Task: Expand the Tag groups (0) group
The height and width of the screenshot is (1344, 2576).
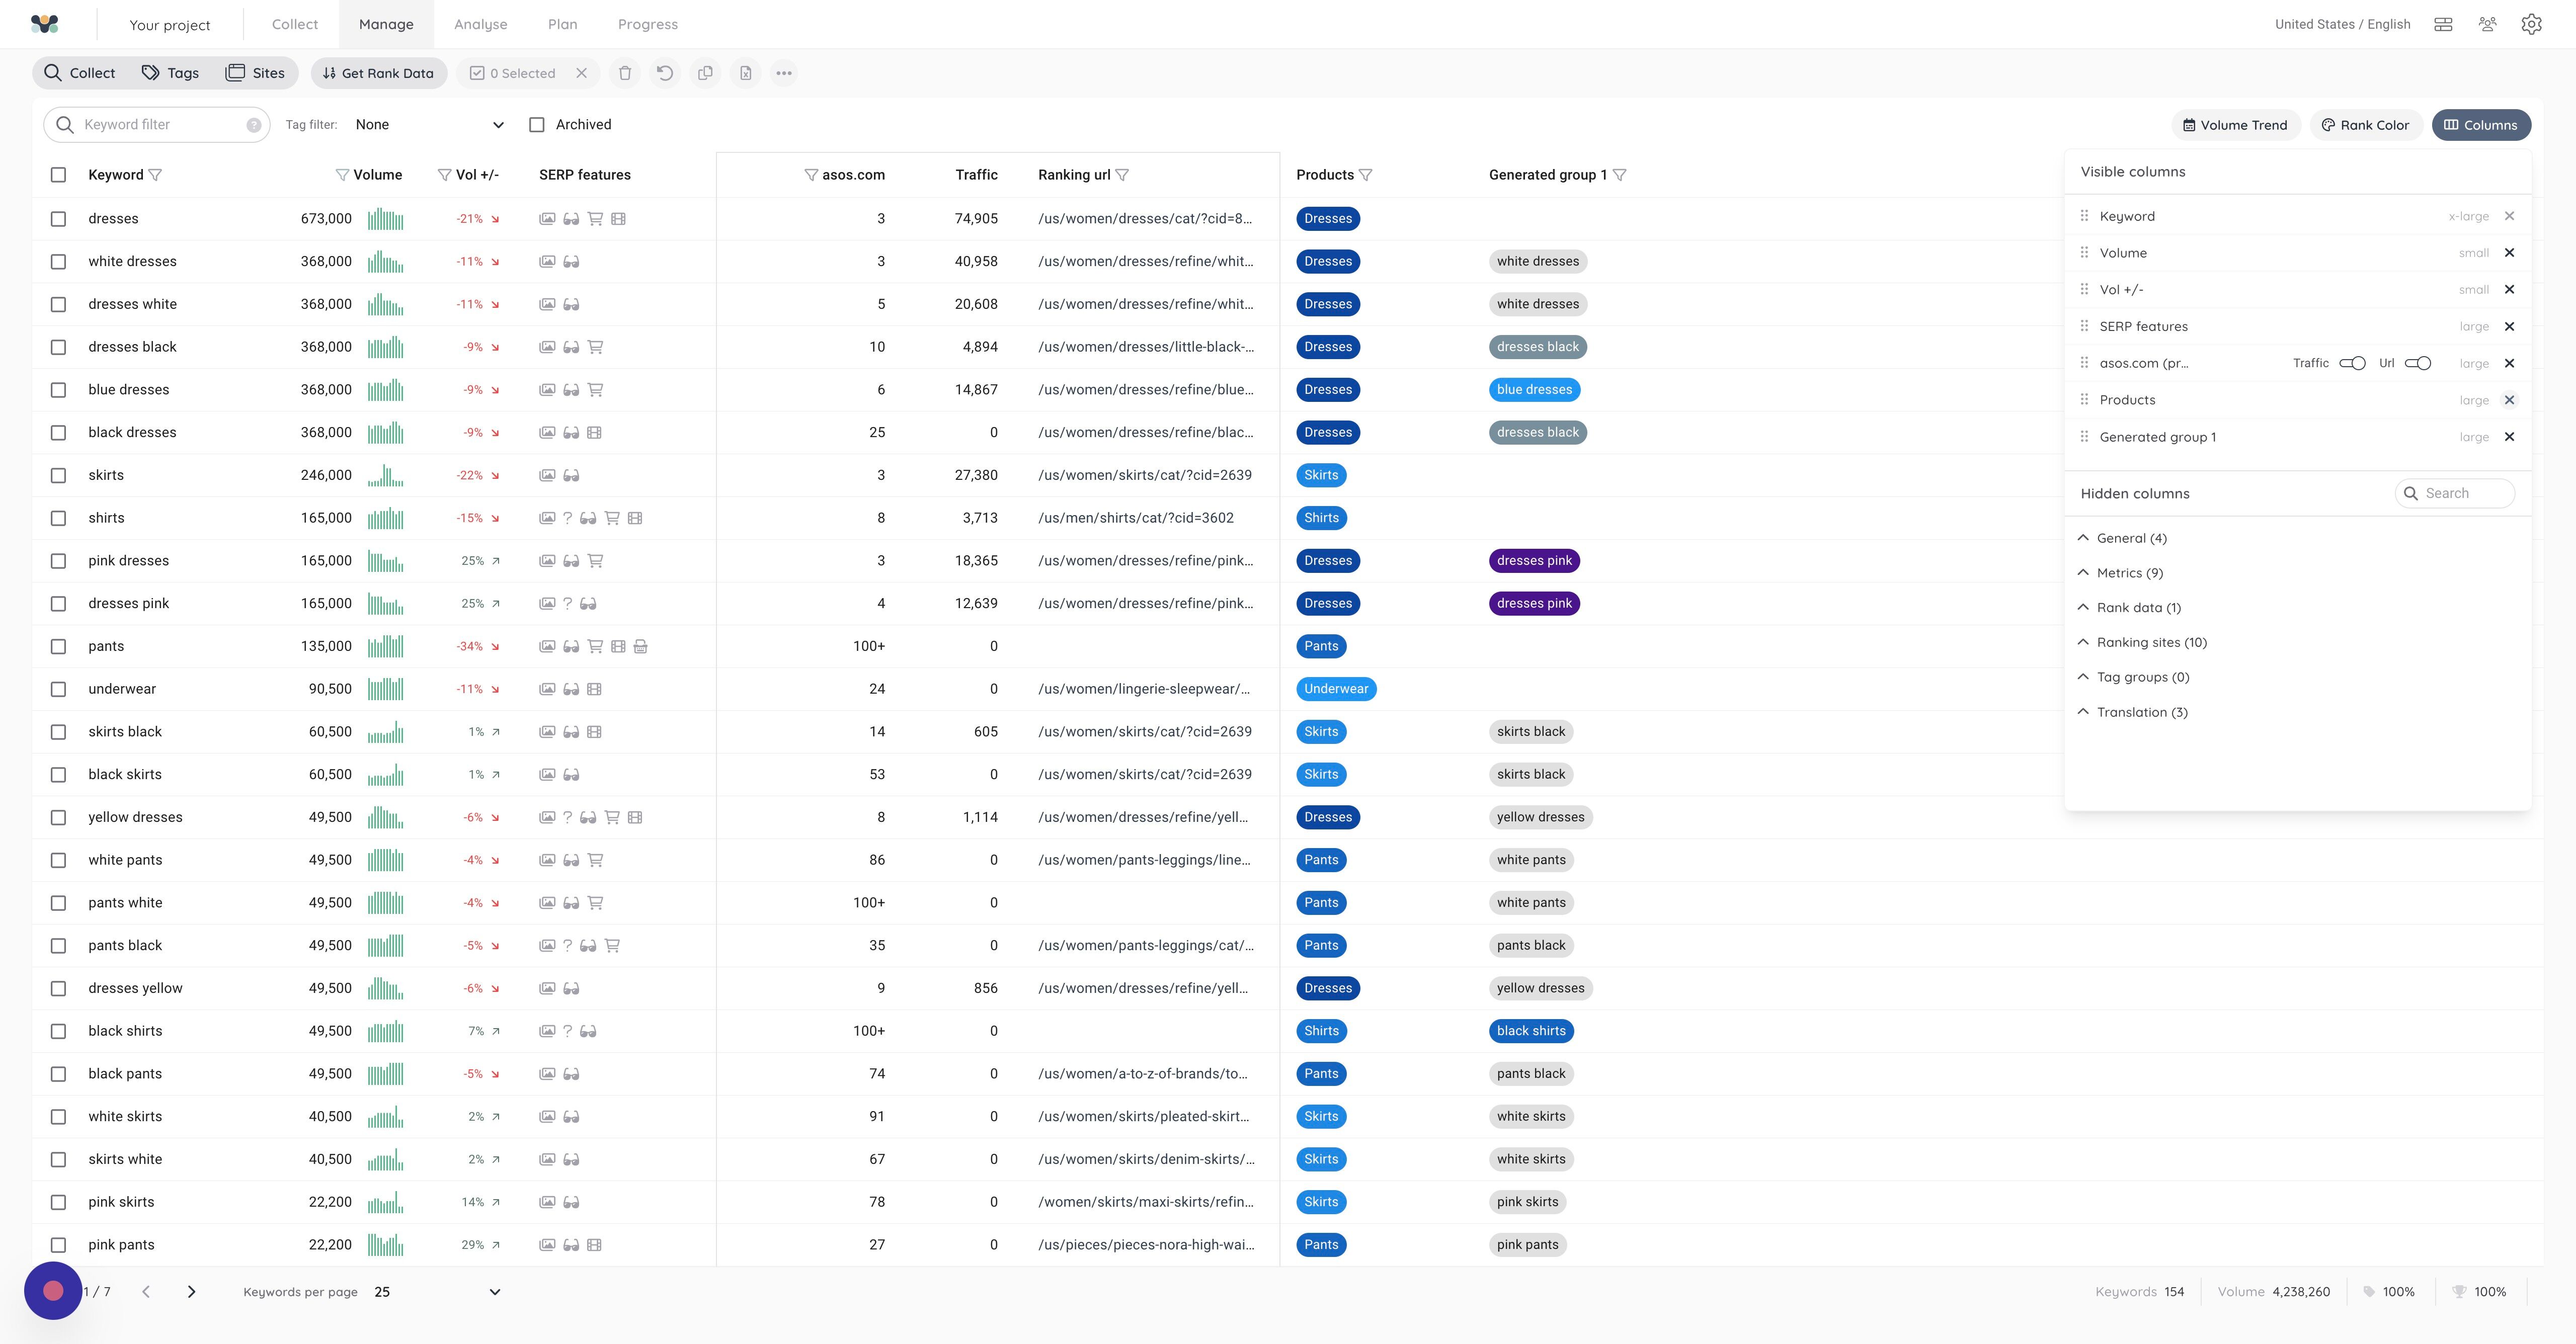Action: coord(2133,678)
